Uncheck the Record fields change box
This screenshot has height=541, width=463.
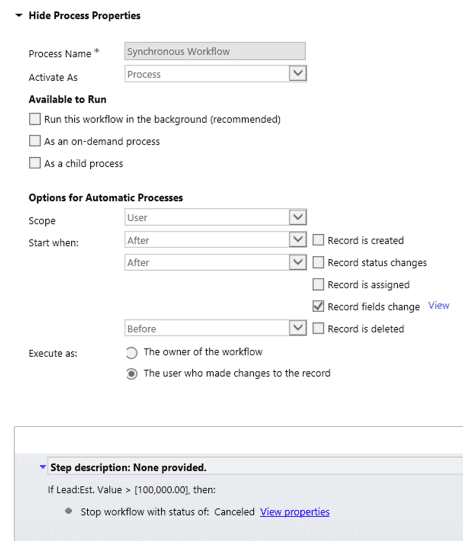[x=318, y=306]
